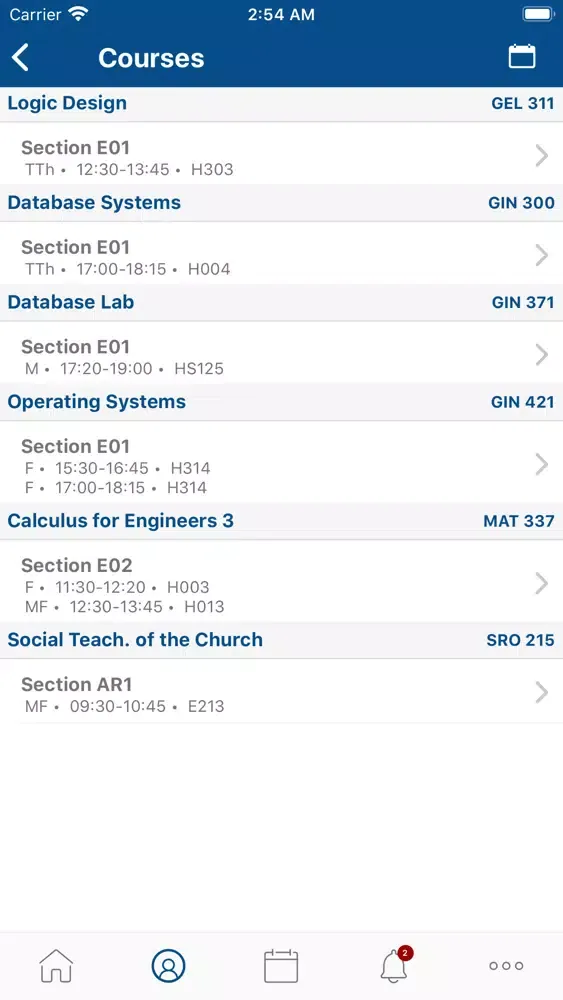The width and height of the screenshot is (563, 1000).
Task: Open calendar view from header icon
Action: click(522, 57)
